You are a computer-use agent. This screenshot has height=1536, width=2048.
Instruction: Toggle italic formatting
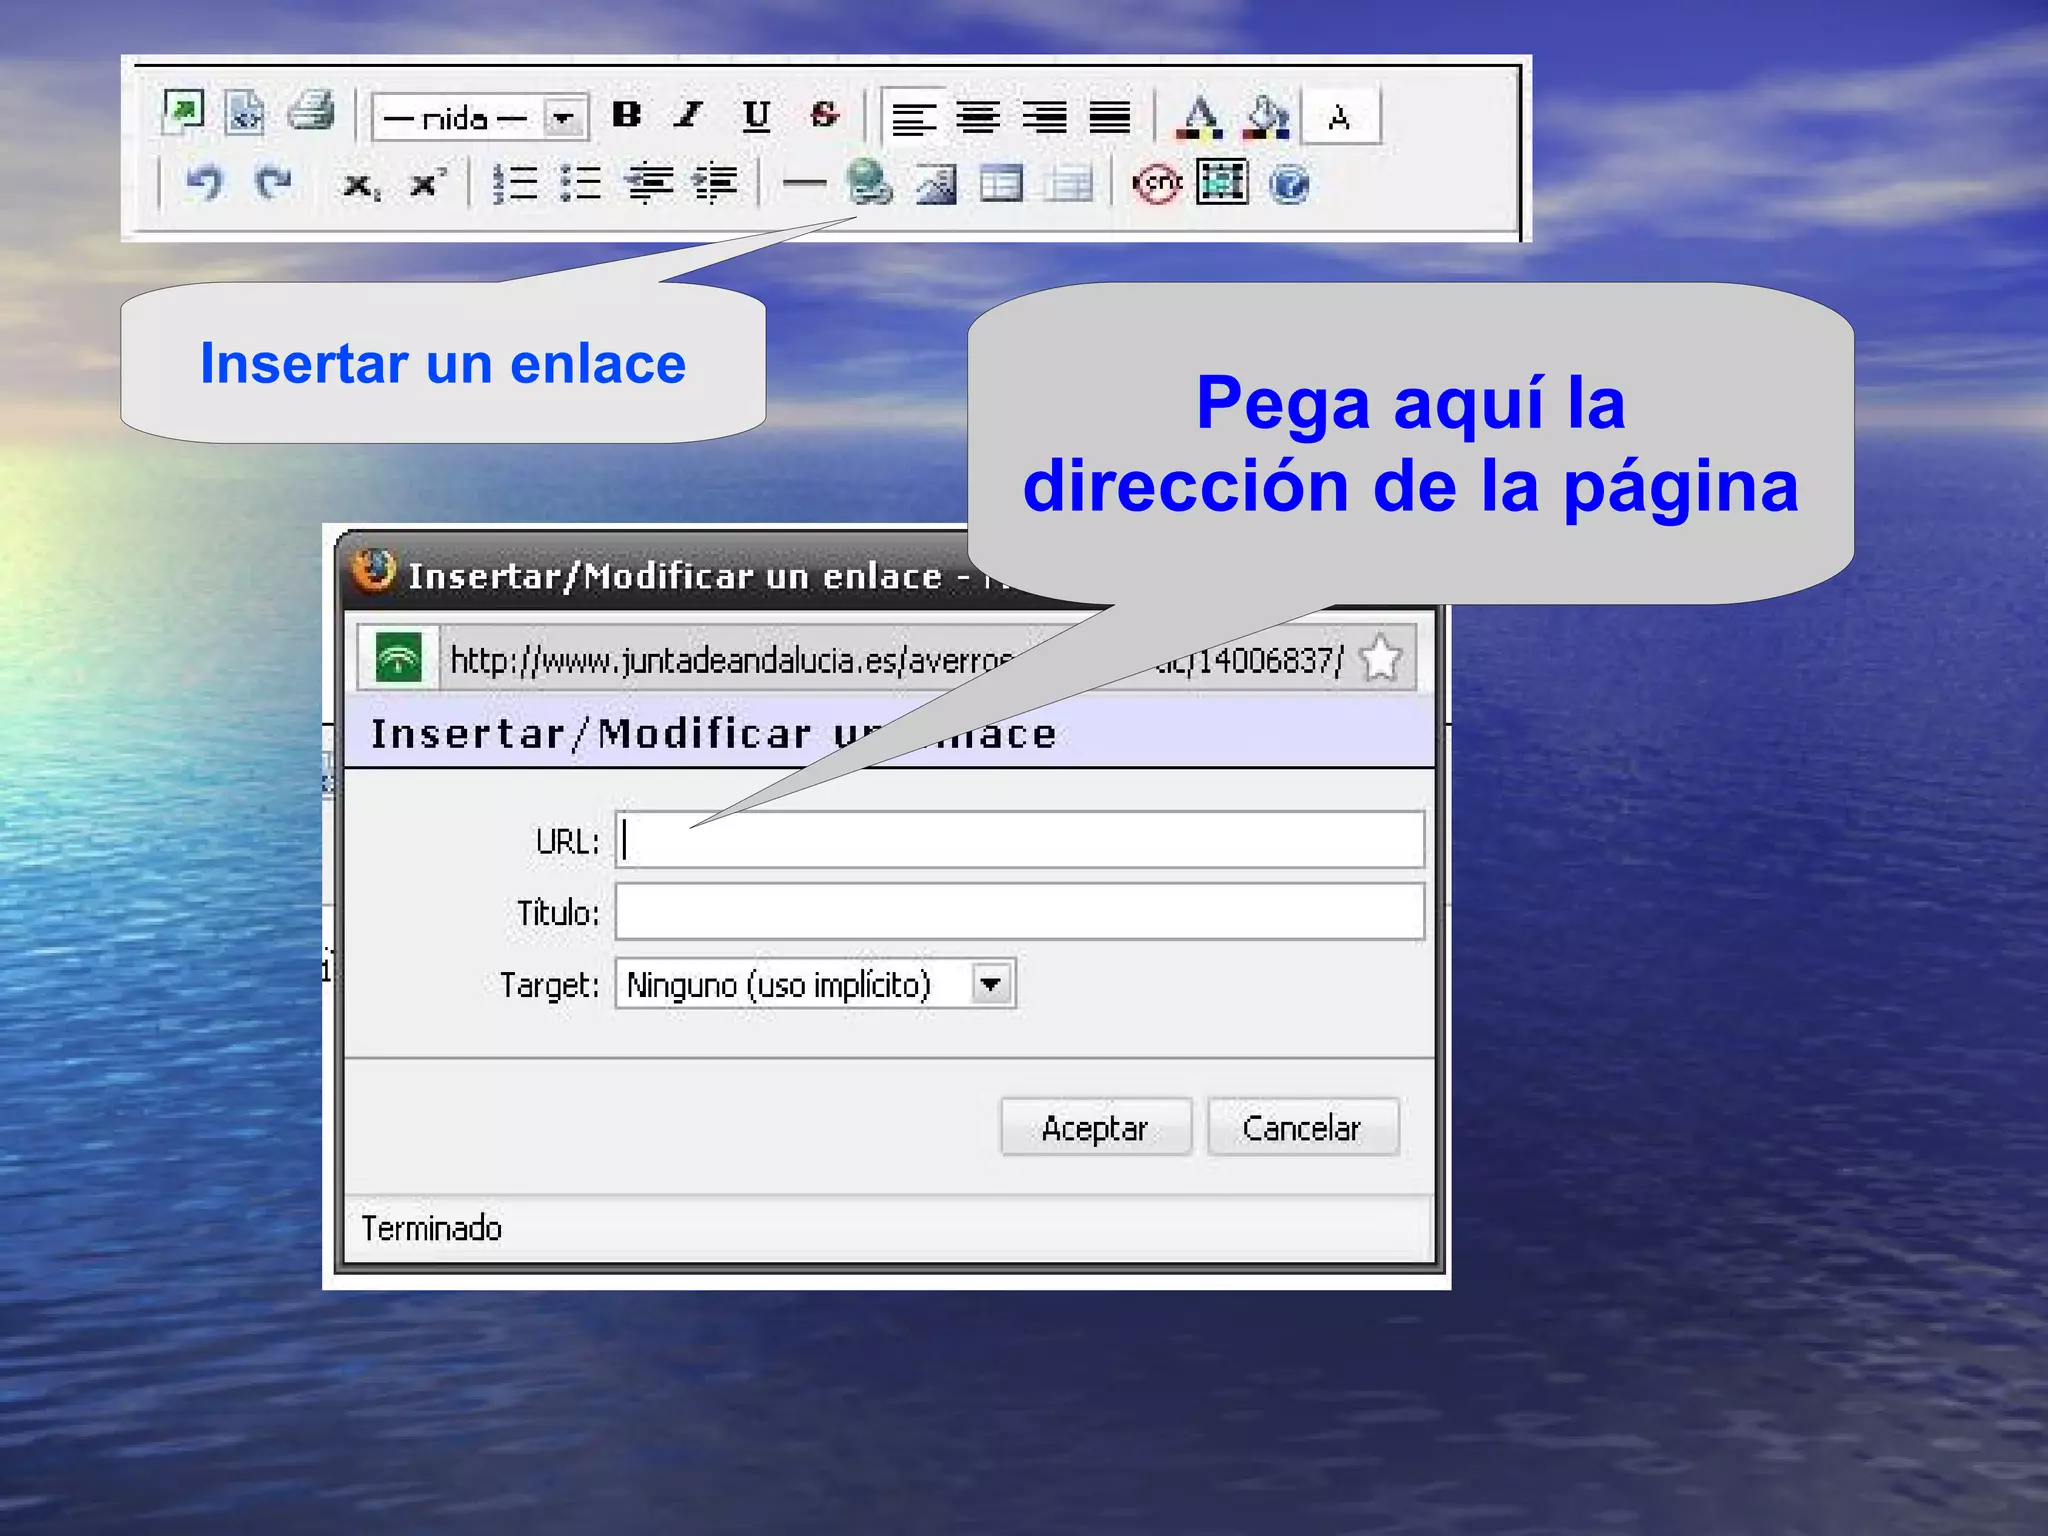coord(689,115)
